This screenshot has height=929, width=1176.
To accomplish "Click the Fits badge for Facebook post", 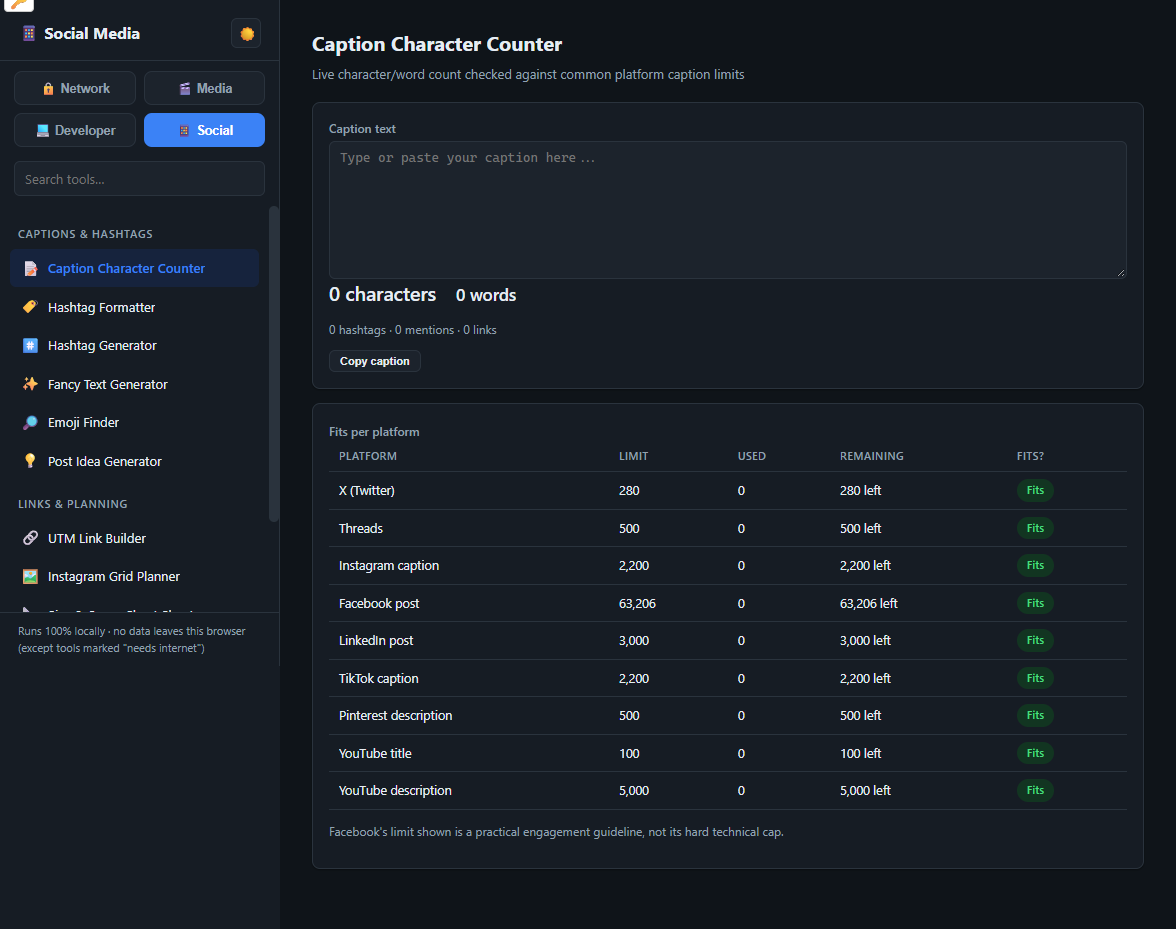I will (x=1035, y=604).
